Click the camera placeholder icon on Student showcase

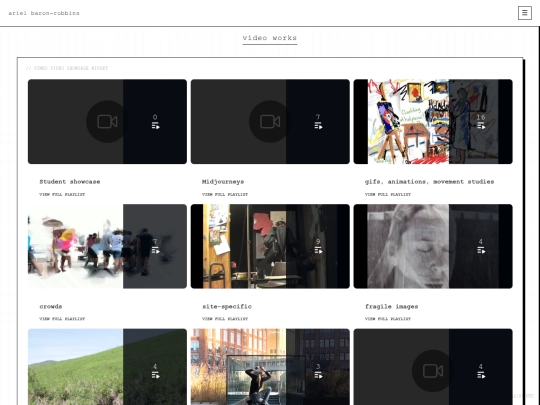tap(107, 122)
